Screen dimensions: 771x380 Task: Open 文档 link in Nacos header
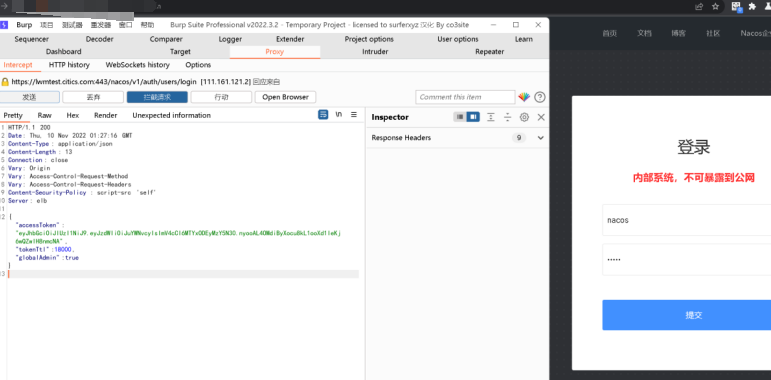(x=644, y=33)
